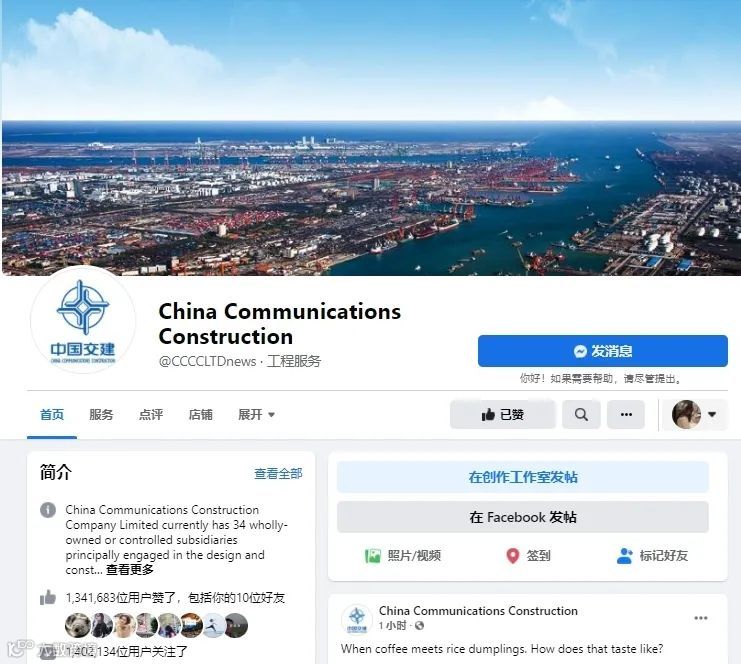Open the page three-dots more options
The image size is (741, 664).
pyautogui.click(x=626, y=414)
